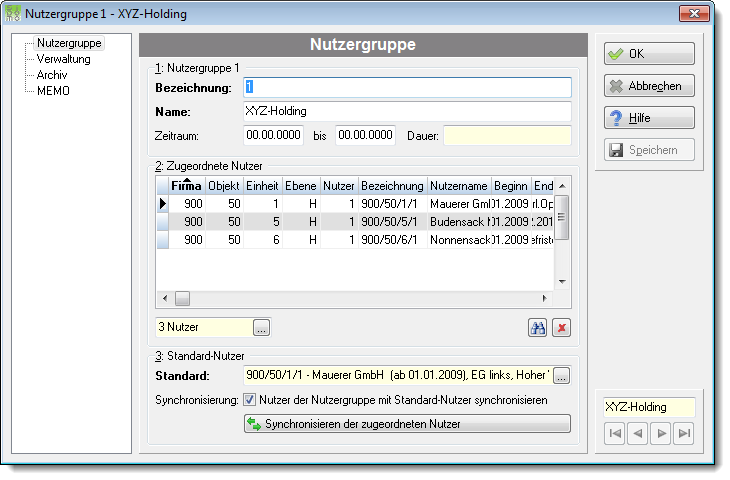
Task: Click the Hilfe question mark button
Action: (649, 118)
